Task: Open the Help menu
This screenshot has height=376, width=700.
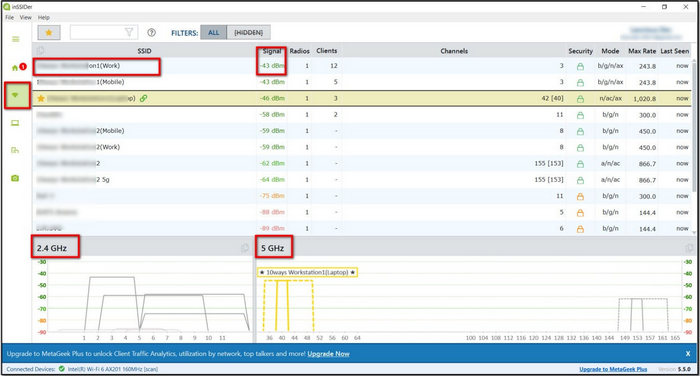Action: pos(43,17)
